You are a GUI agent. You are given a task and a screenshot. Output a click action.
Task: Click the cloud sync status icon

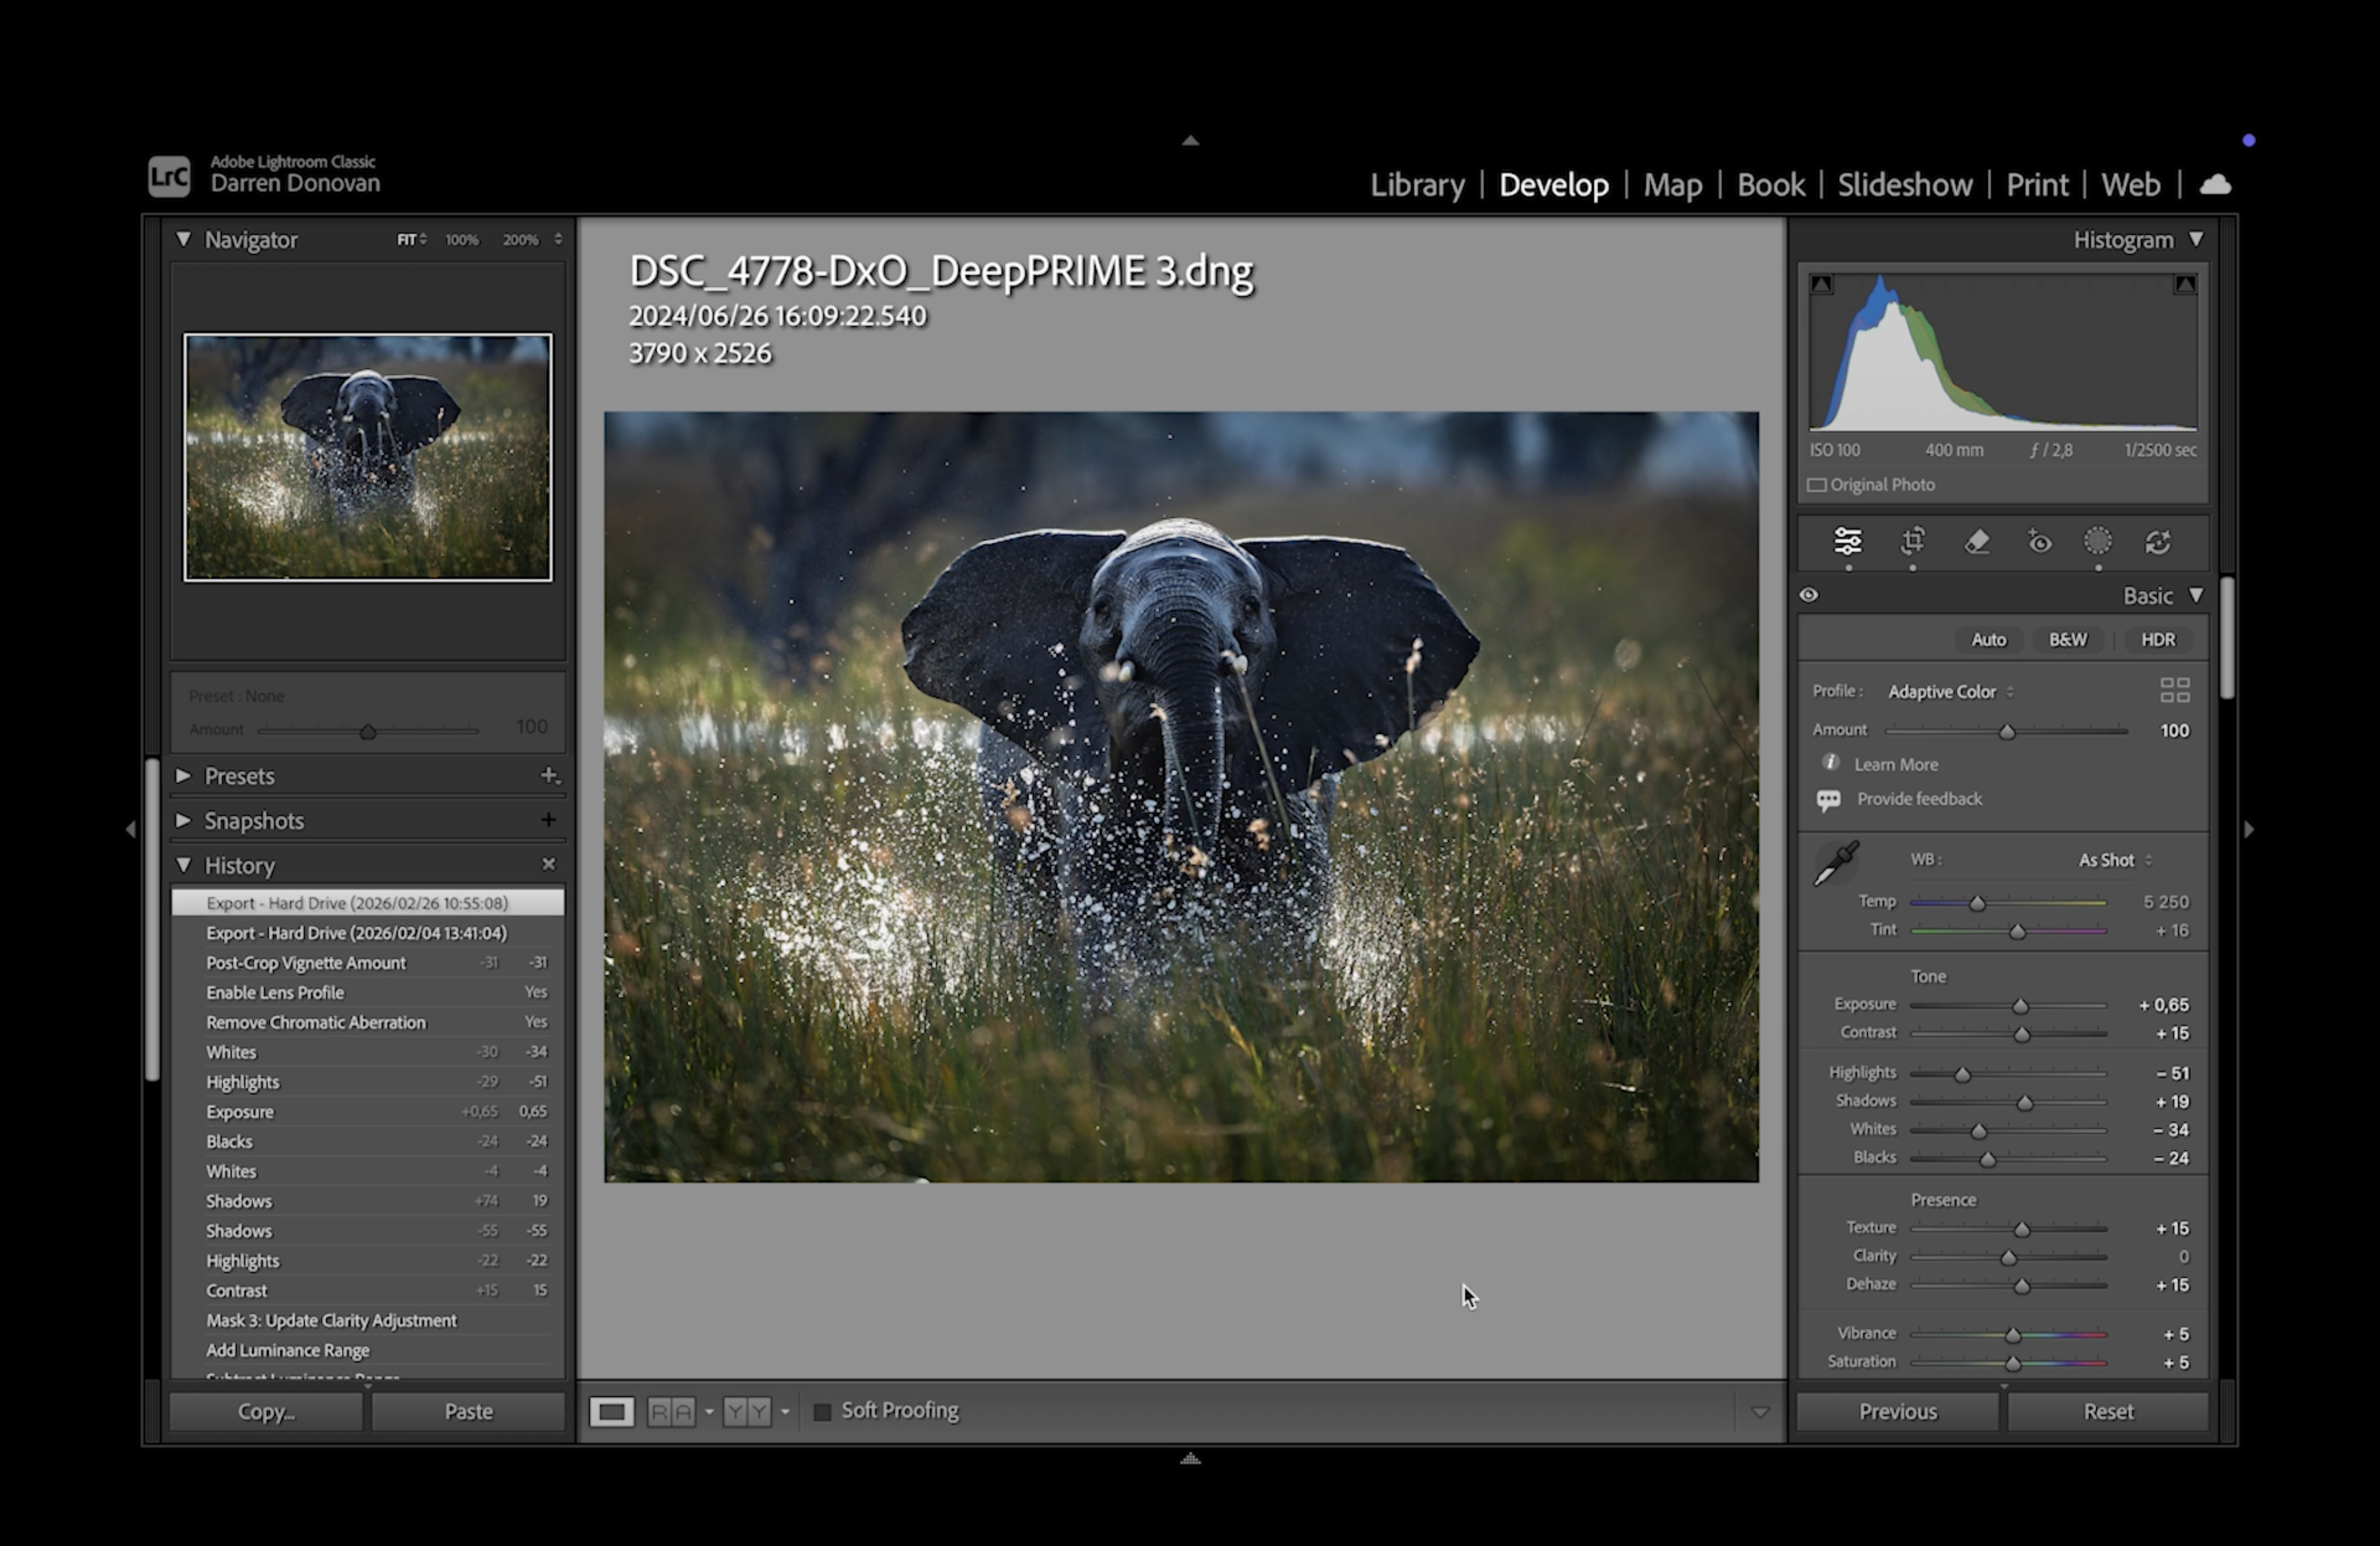coord(2215,185)
